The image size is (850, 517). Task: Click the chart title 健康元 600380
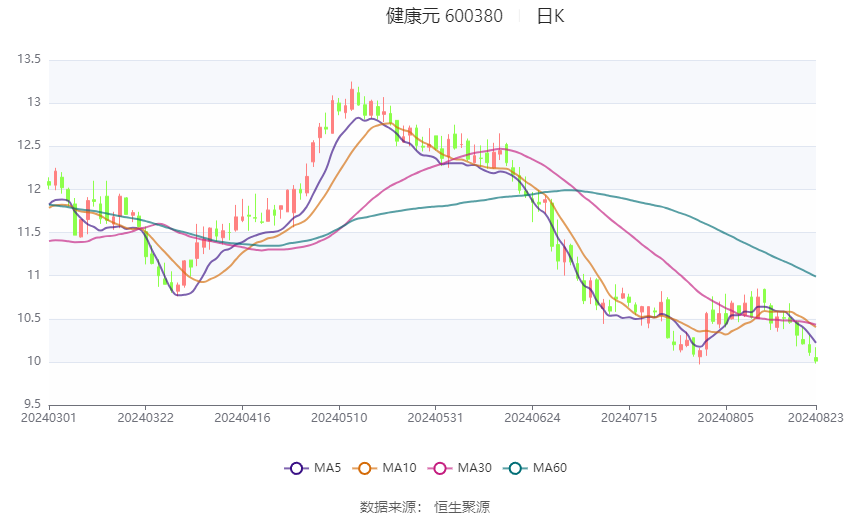444,16
